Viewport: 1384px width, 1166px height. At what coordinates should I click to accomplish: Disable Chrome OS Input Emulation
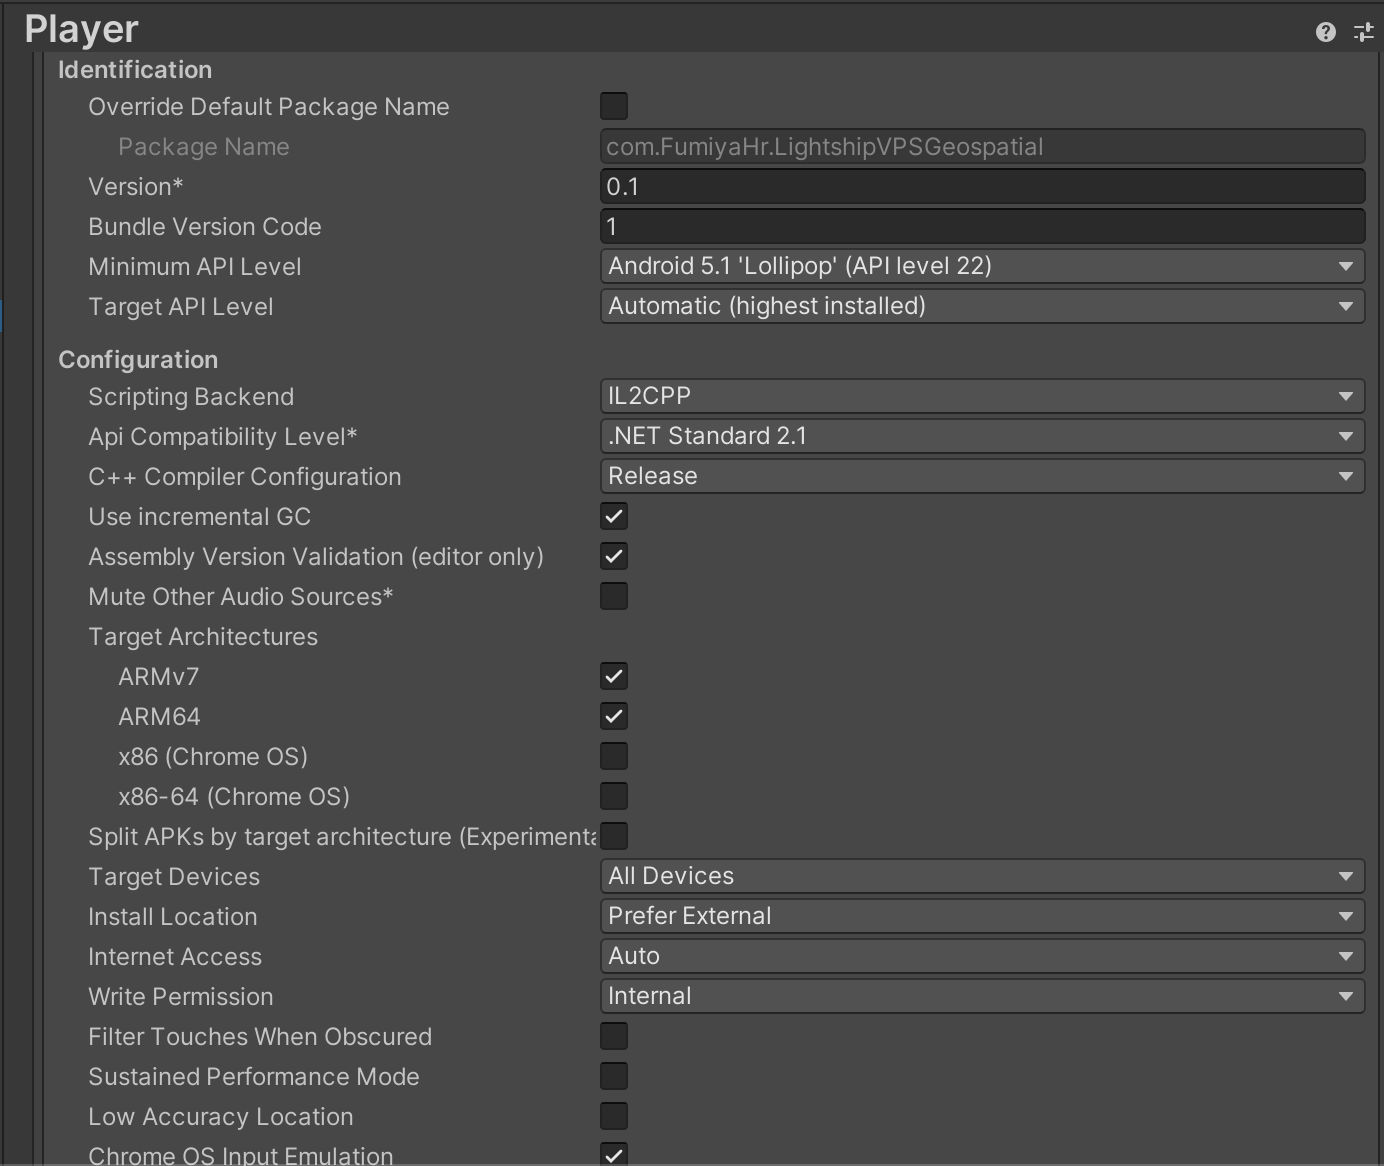[614, 1153]
